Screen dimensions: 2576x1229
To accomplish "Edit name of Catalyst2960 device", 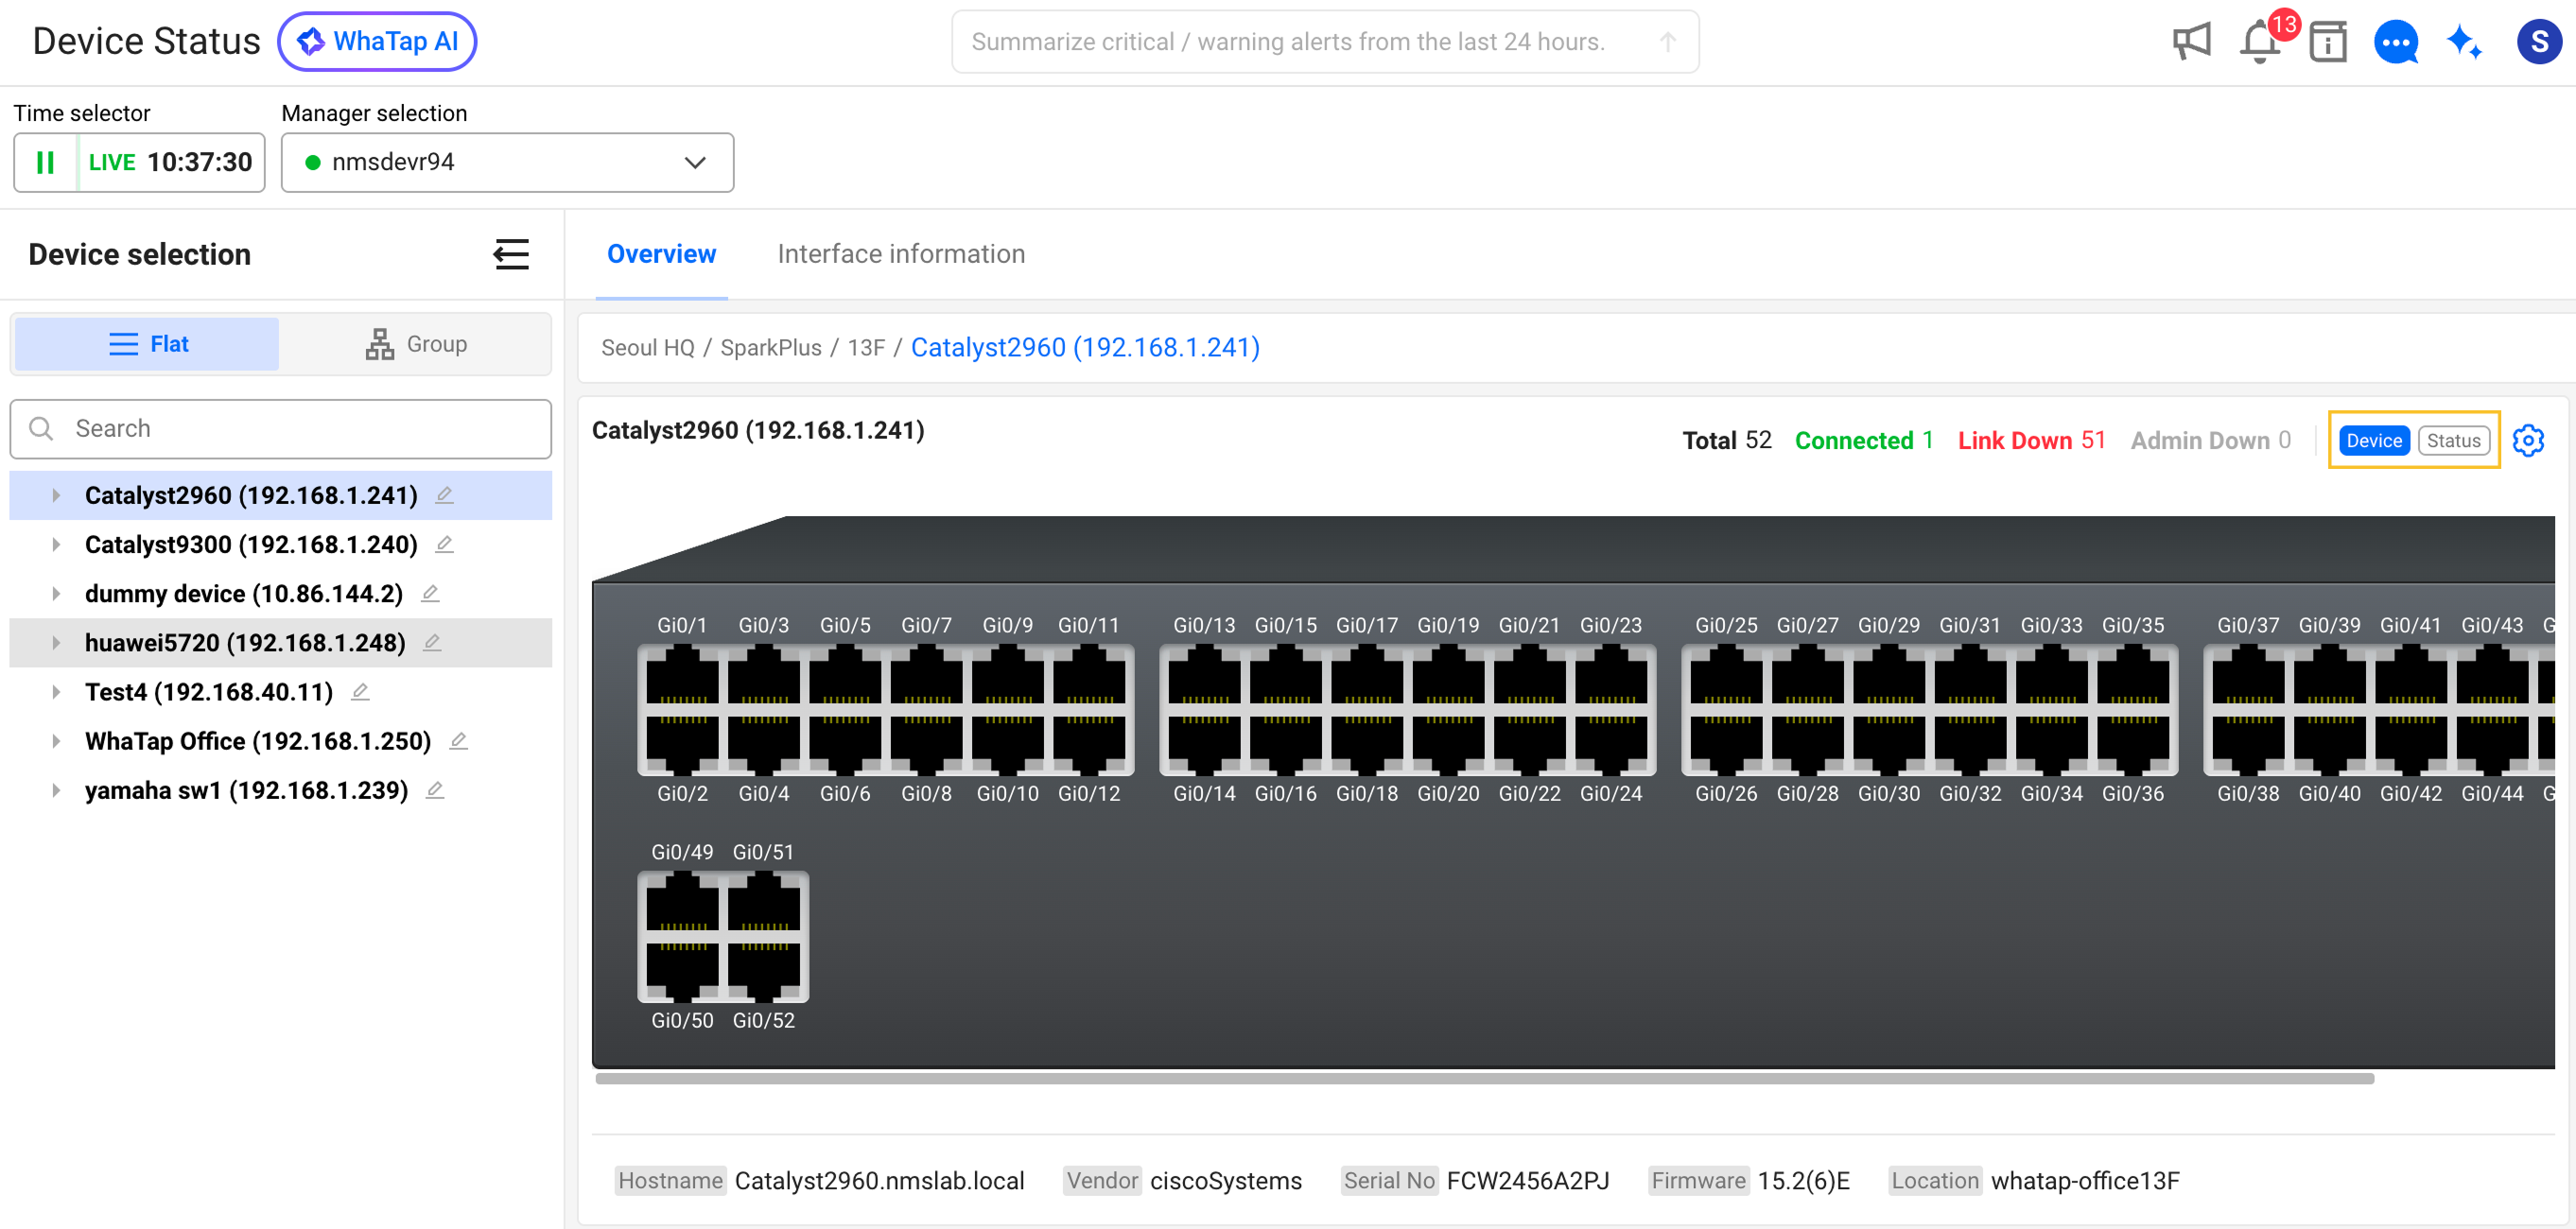I will coord(445,495).
